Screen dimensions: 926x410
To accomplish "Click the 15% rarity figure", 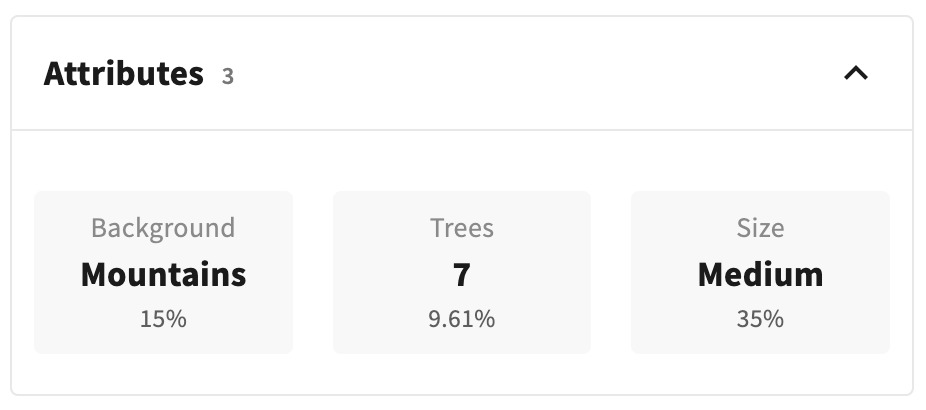I will 163,320.
